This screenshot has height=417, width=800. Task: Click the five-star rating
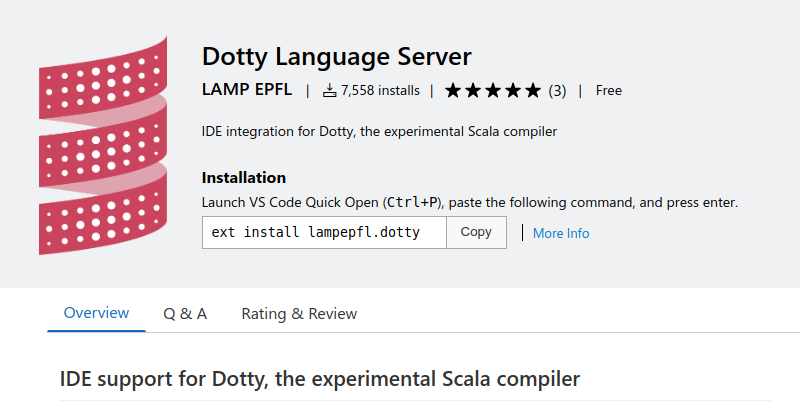pos(493,91)
